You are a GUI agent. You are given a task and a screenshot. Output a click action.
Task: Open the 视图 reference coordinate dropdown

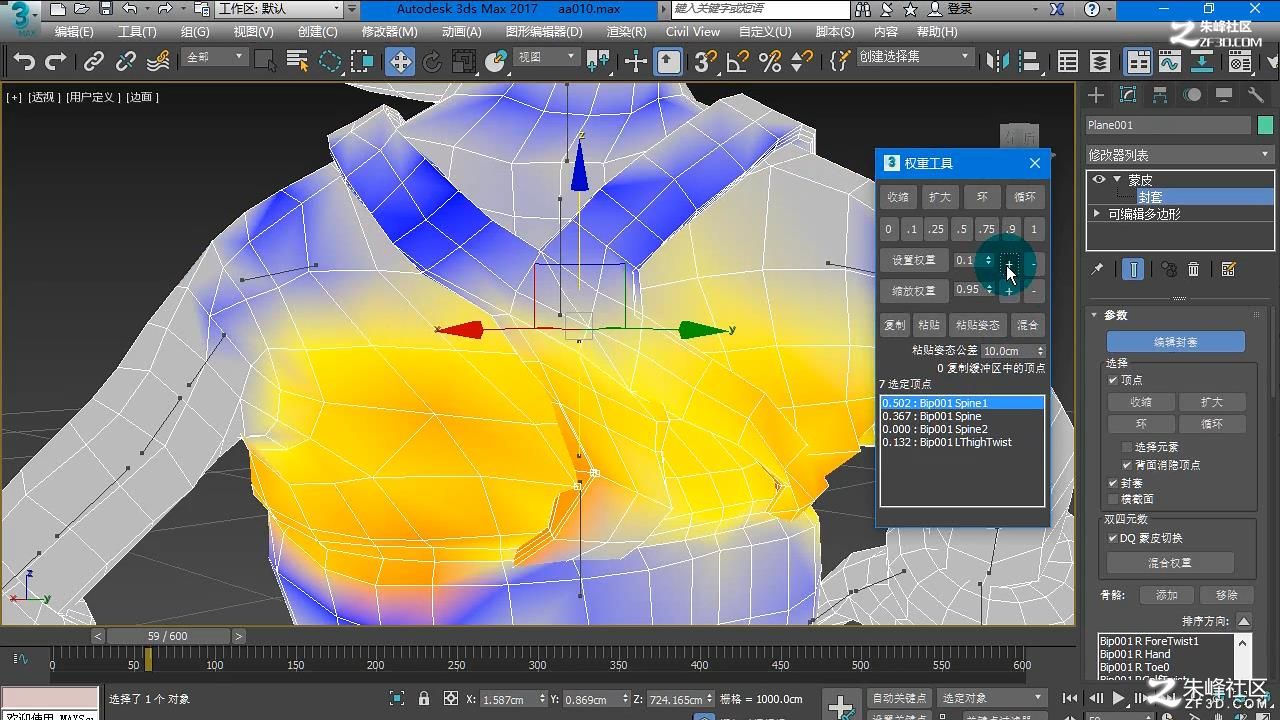click(546, 57)
